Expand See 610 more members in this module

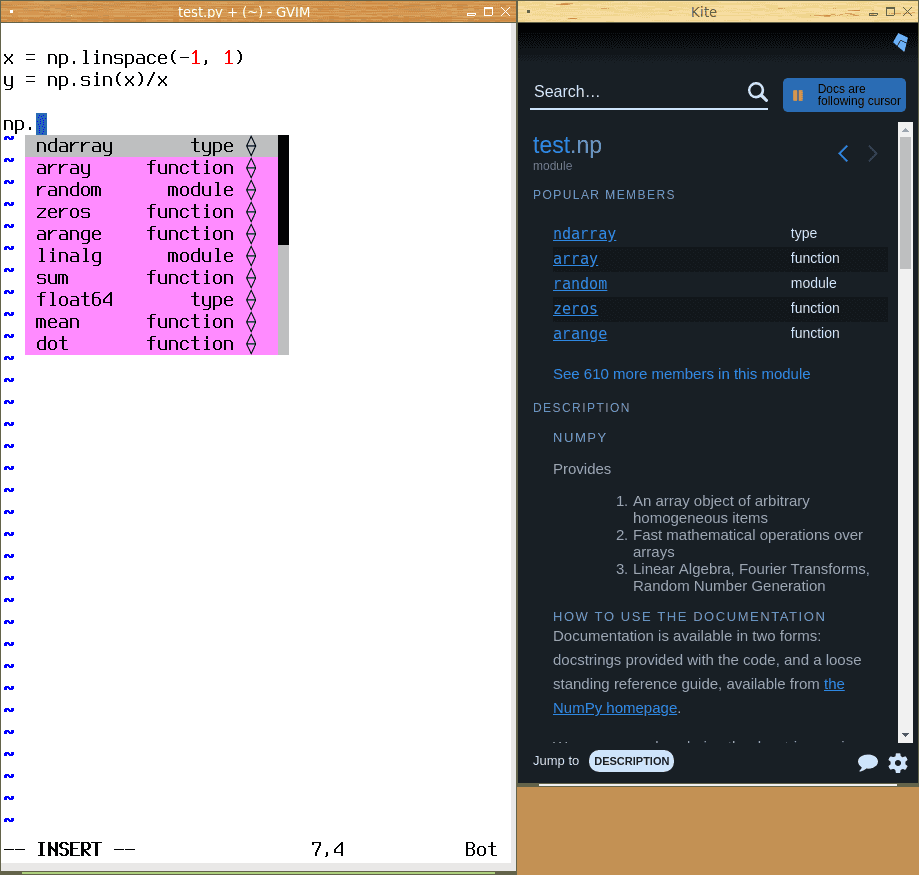(x=681, y=374)
